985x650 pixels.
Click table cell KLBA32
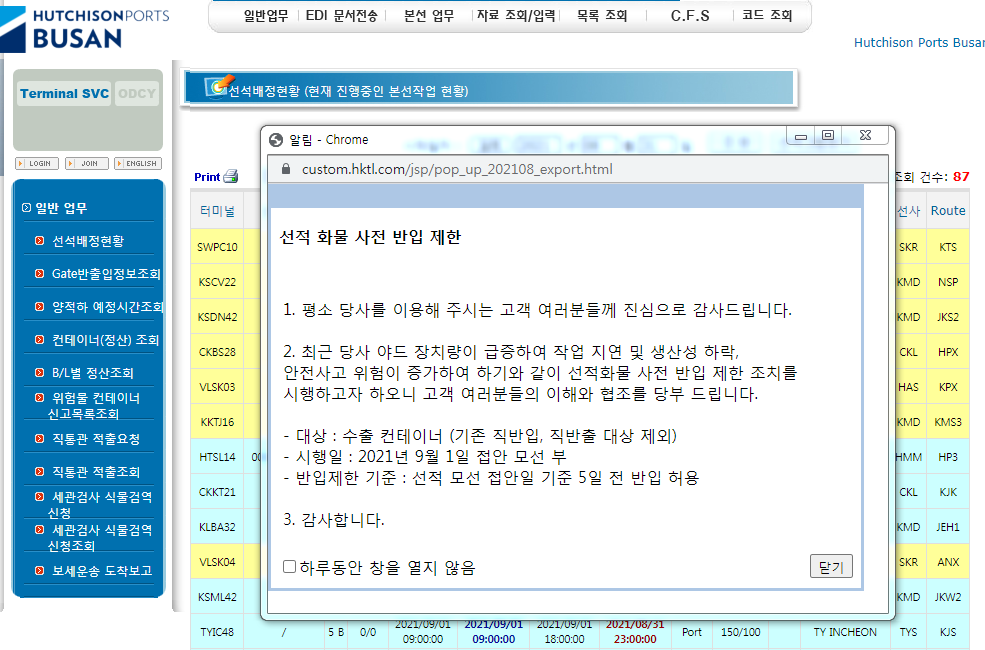click(217, 527)
